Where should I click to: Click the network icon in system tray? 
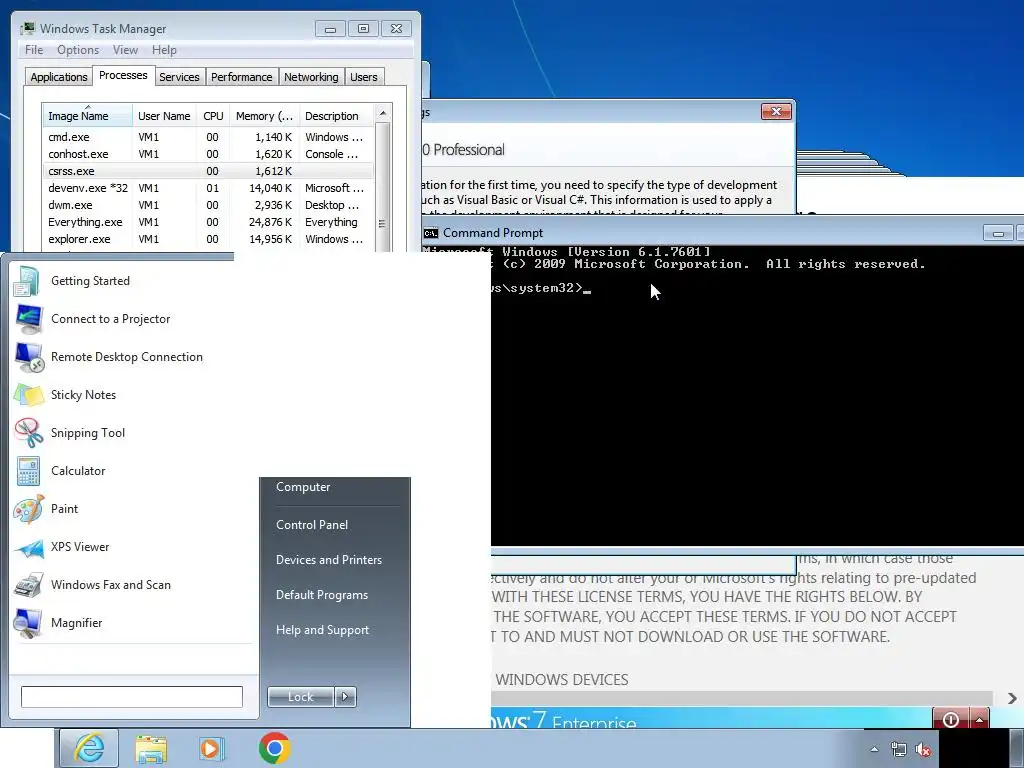(899, 750)
